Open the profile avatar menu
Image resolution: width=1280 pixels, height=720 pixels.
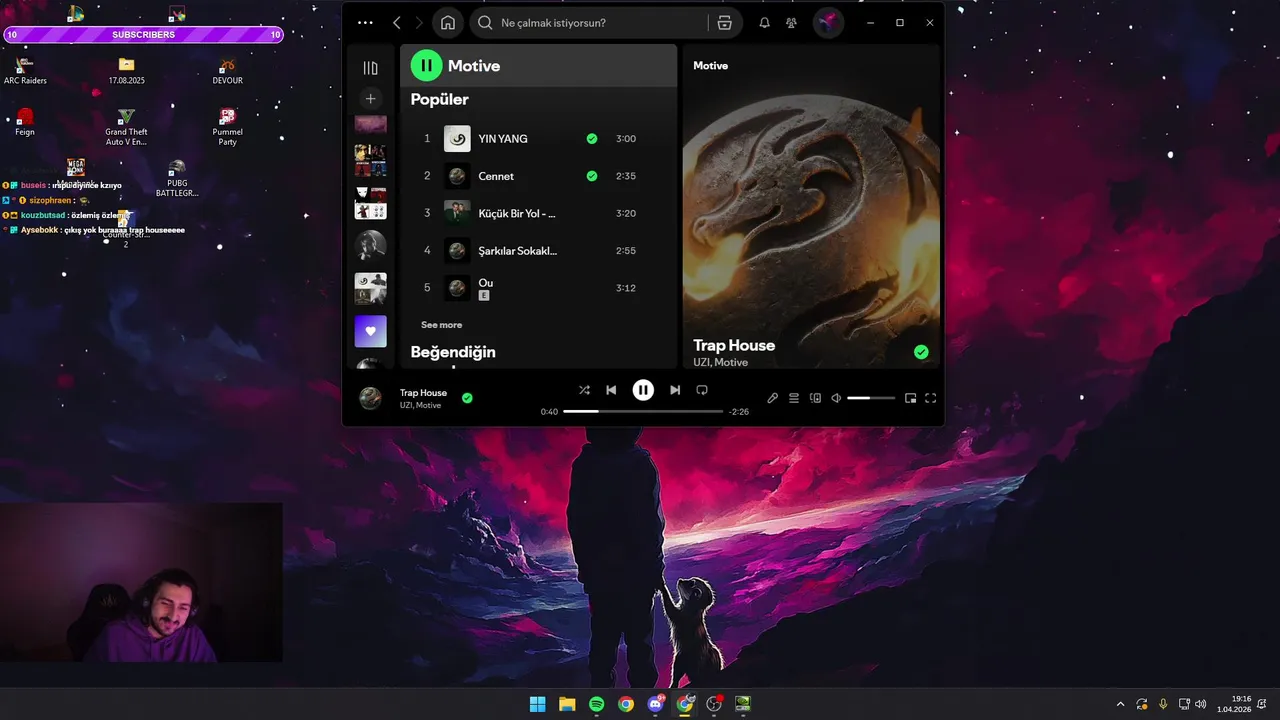(x=828, y=22)
